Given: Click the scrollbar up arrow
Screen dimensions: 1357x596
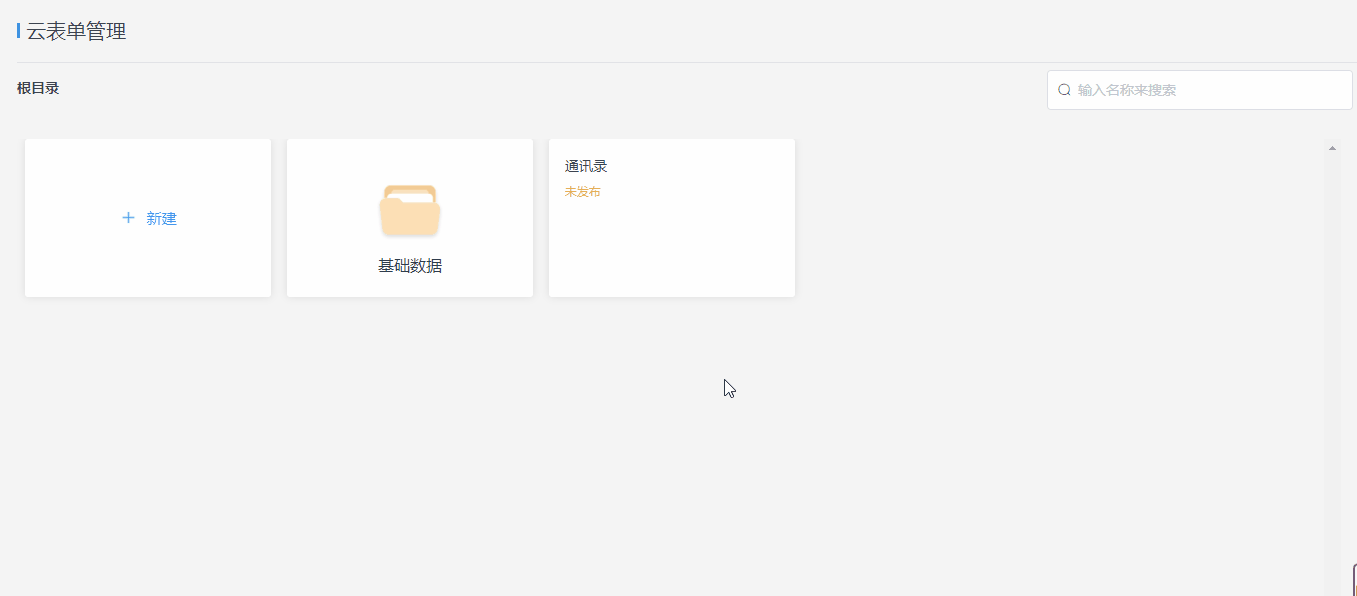Looking at the screenshot, I should click(1332, 148).
